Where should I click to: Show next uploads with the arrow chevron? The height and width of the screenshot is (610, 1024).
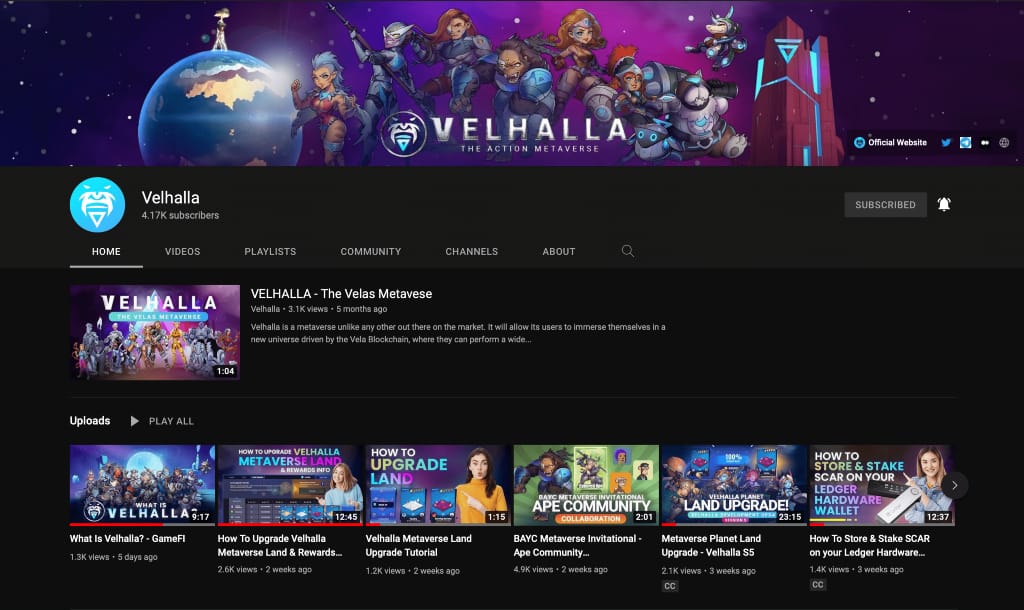tap(954, 485)
